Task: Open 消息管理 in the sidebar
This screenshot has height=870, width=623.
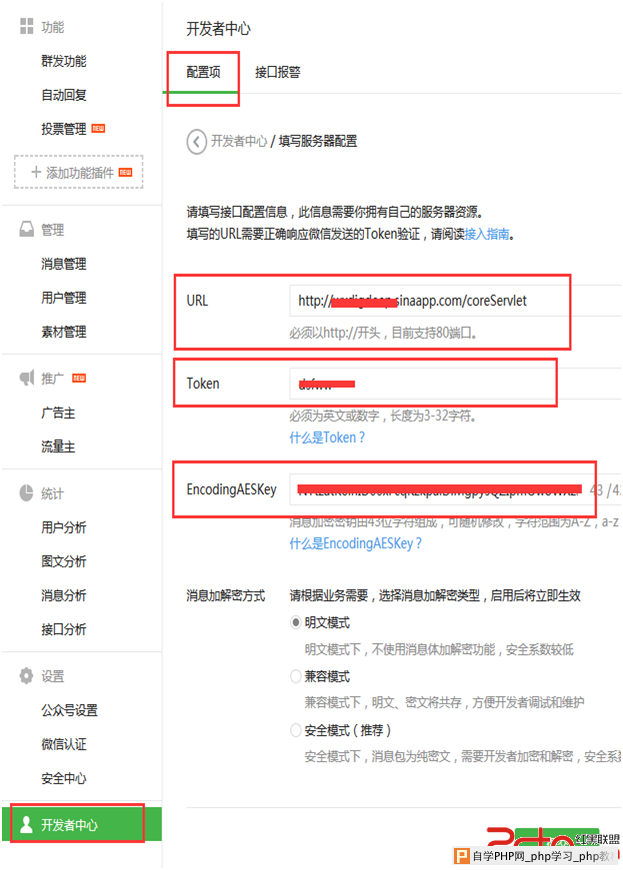Action: click(64, 264)
